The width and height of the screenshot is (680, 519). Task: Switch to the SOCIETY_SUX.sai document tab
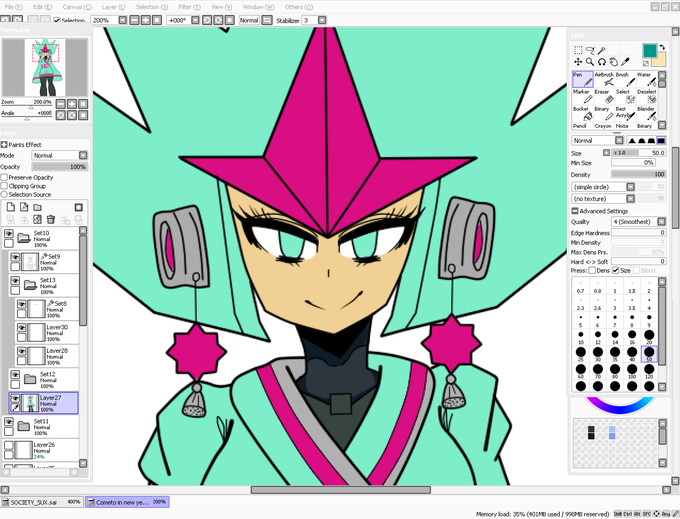click(41, 502)
